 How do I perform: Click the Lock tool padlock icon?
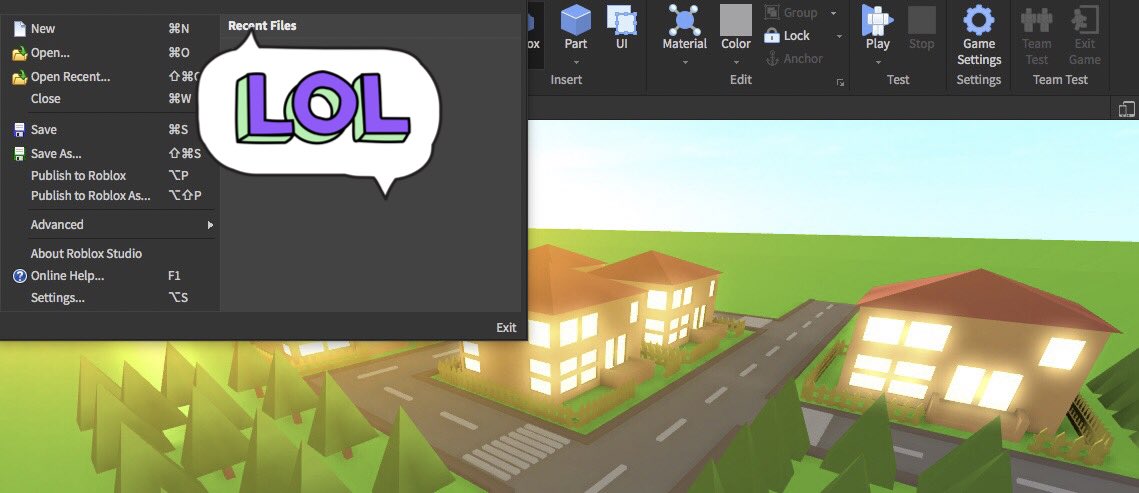771,35
